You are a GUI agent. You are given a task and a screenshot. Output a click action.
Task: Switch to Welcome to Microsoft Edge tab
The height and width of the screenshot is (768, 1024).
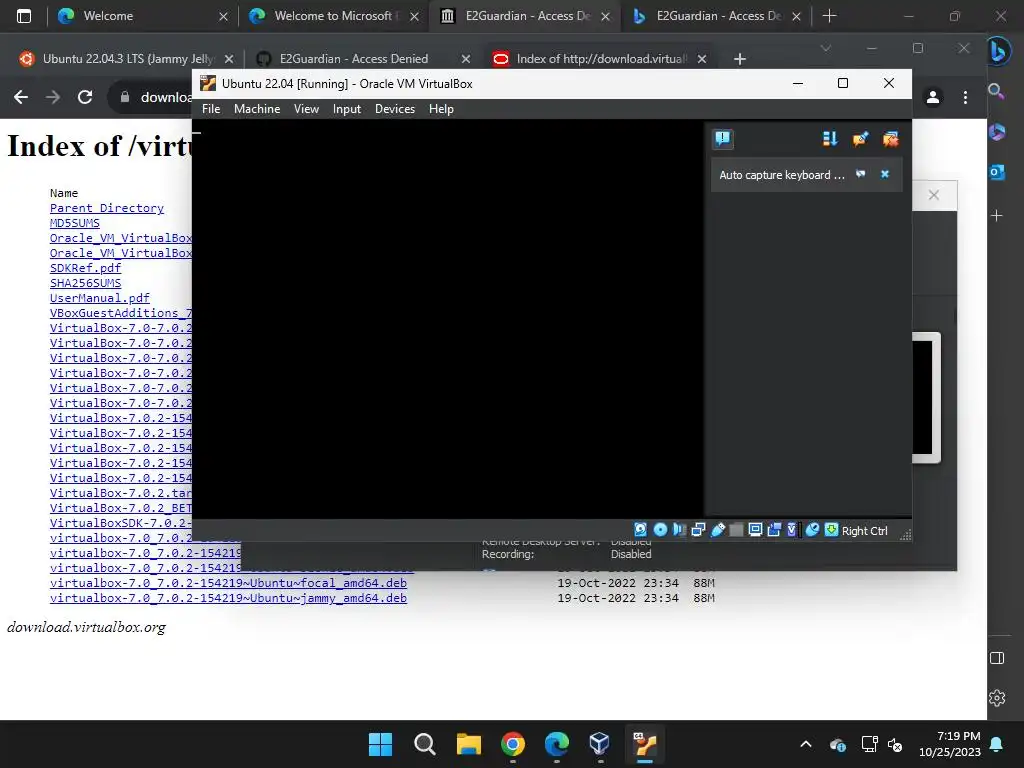[x=334, y=16]
